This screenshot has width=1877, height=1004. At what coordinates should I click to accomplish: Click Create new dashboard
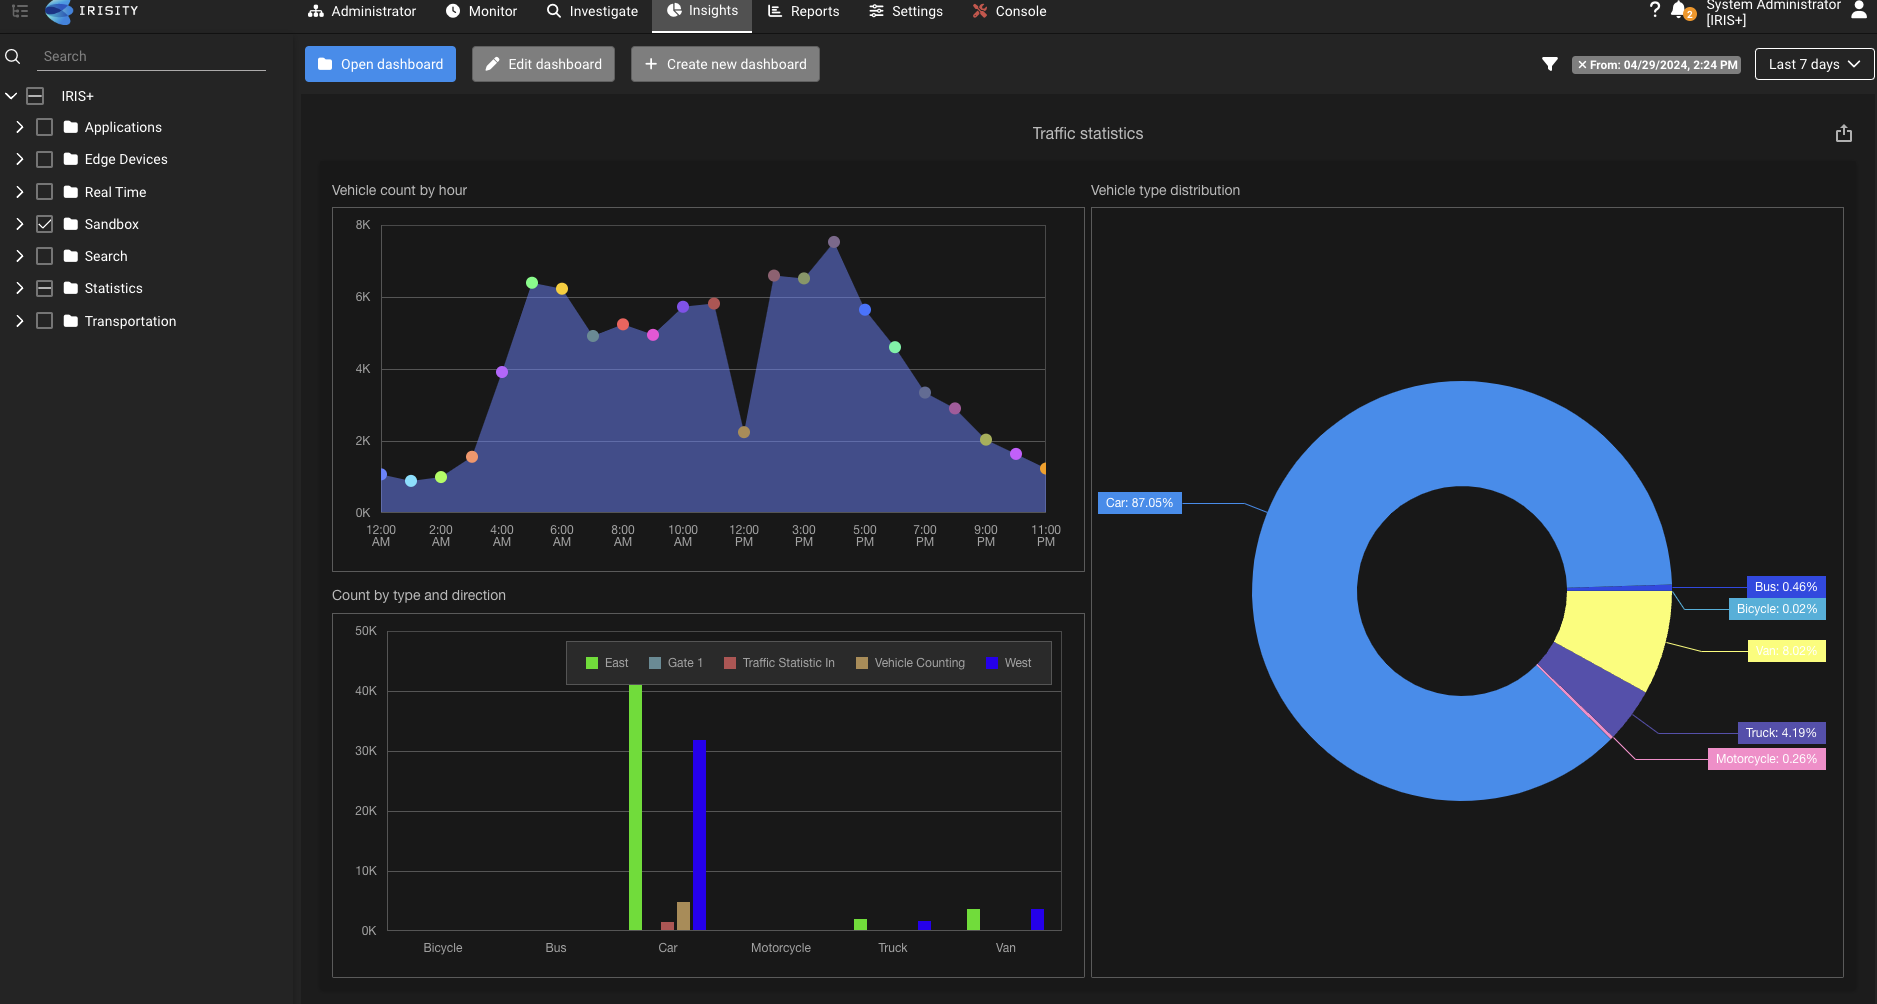[x=724, y=64]
